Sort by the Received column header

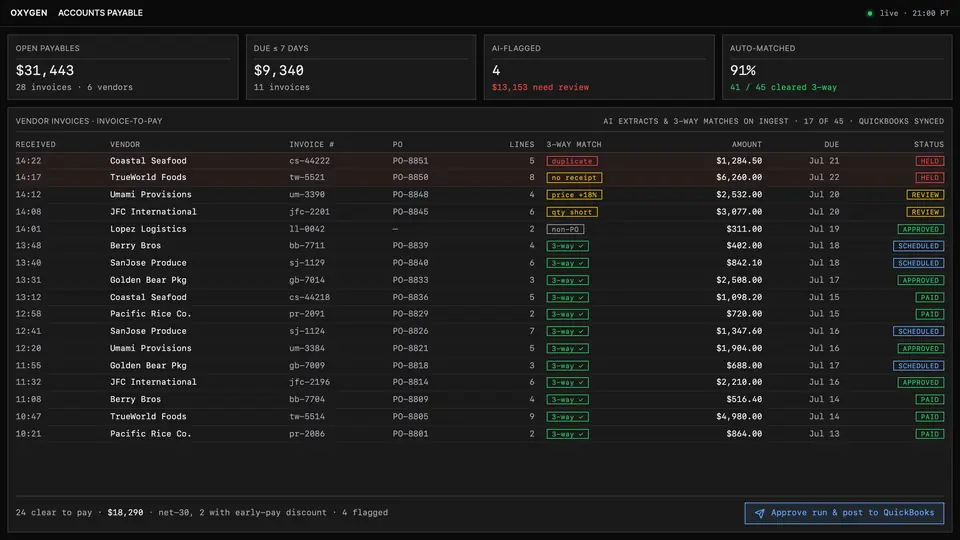point(36,144)
